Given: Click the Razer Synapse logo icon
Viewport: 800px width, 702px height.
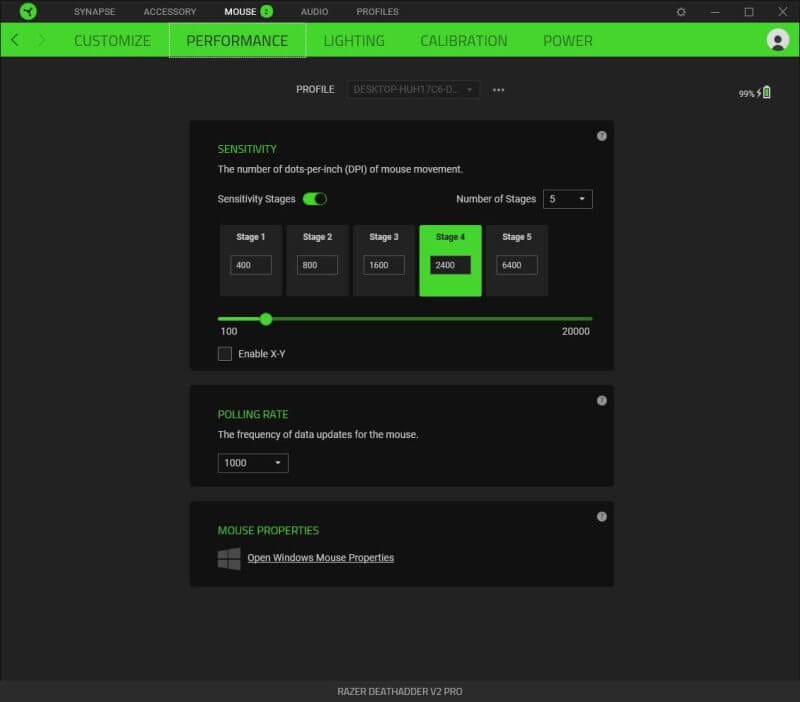Looking at the screenshot, I should 28,12.
